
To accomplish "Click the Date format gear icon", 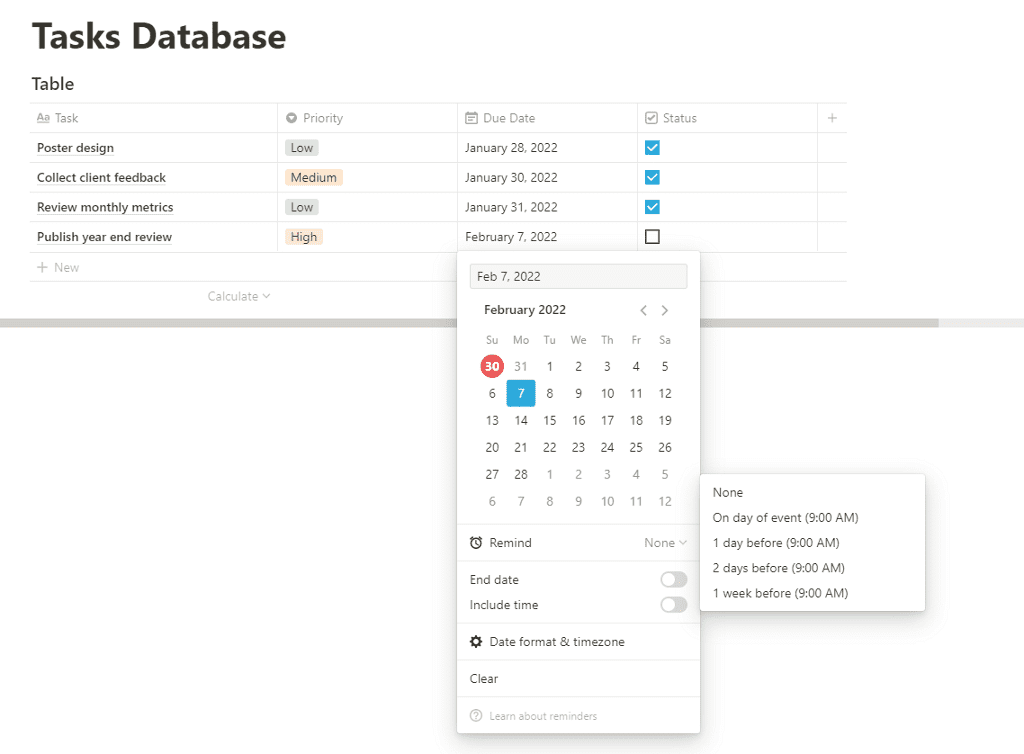I will click(476, 642).
